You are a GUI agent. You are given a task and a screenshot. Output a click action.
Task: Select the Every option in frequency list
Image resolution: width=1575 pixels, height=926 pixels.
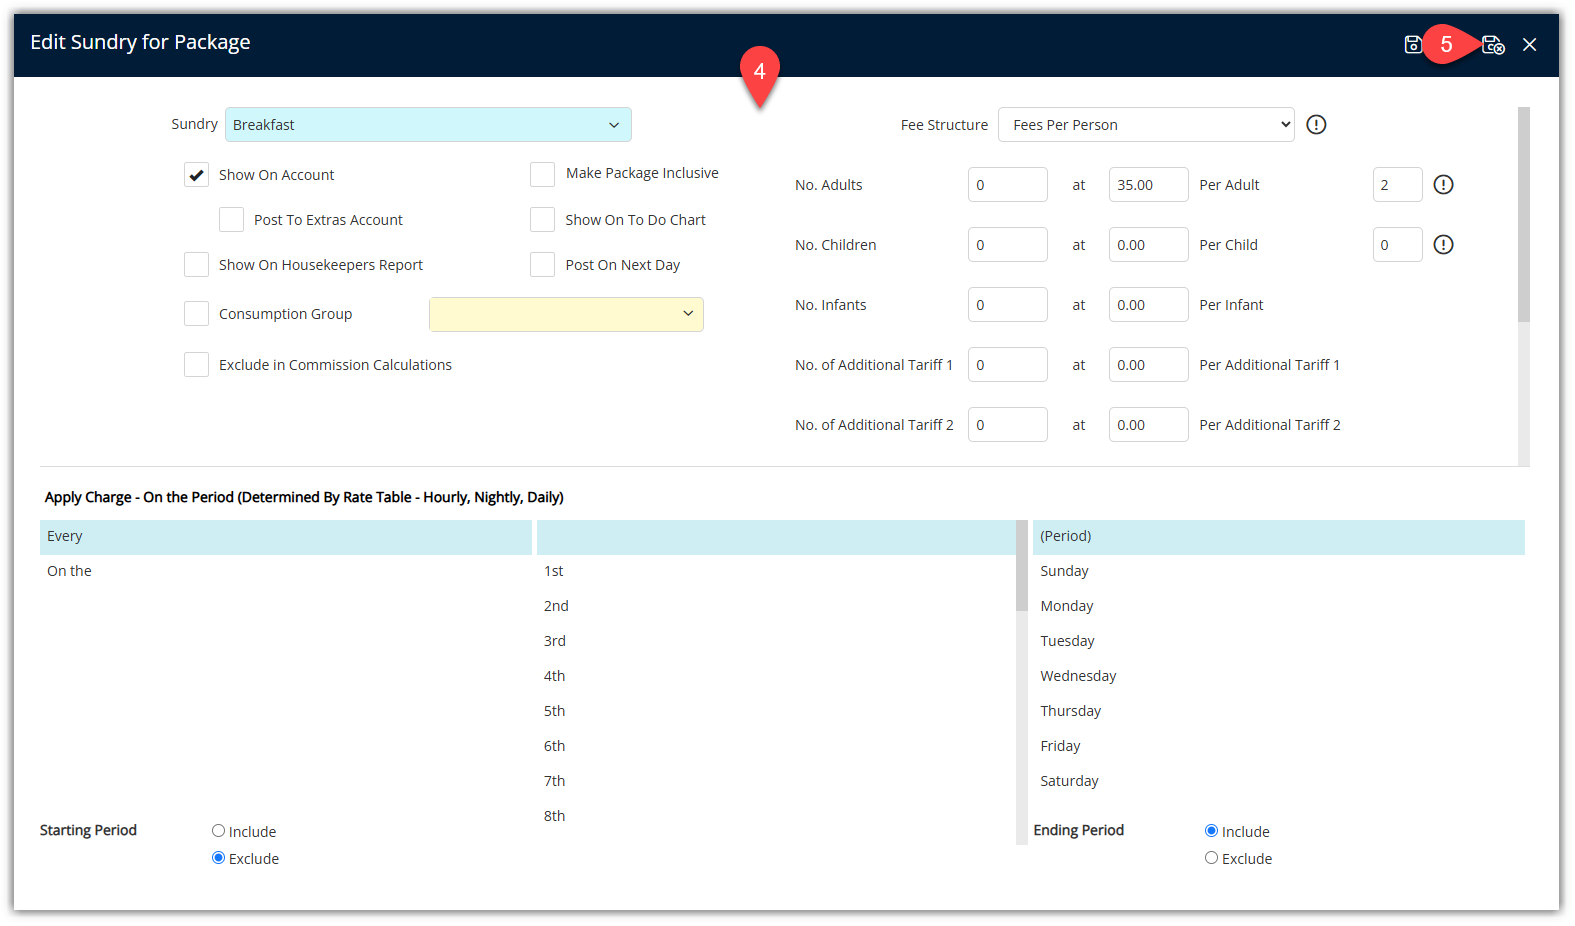pyautogui.click(x=286, y=537)
